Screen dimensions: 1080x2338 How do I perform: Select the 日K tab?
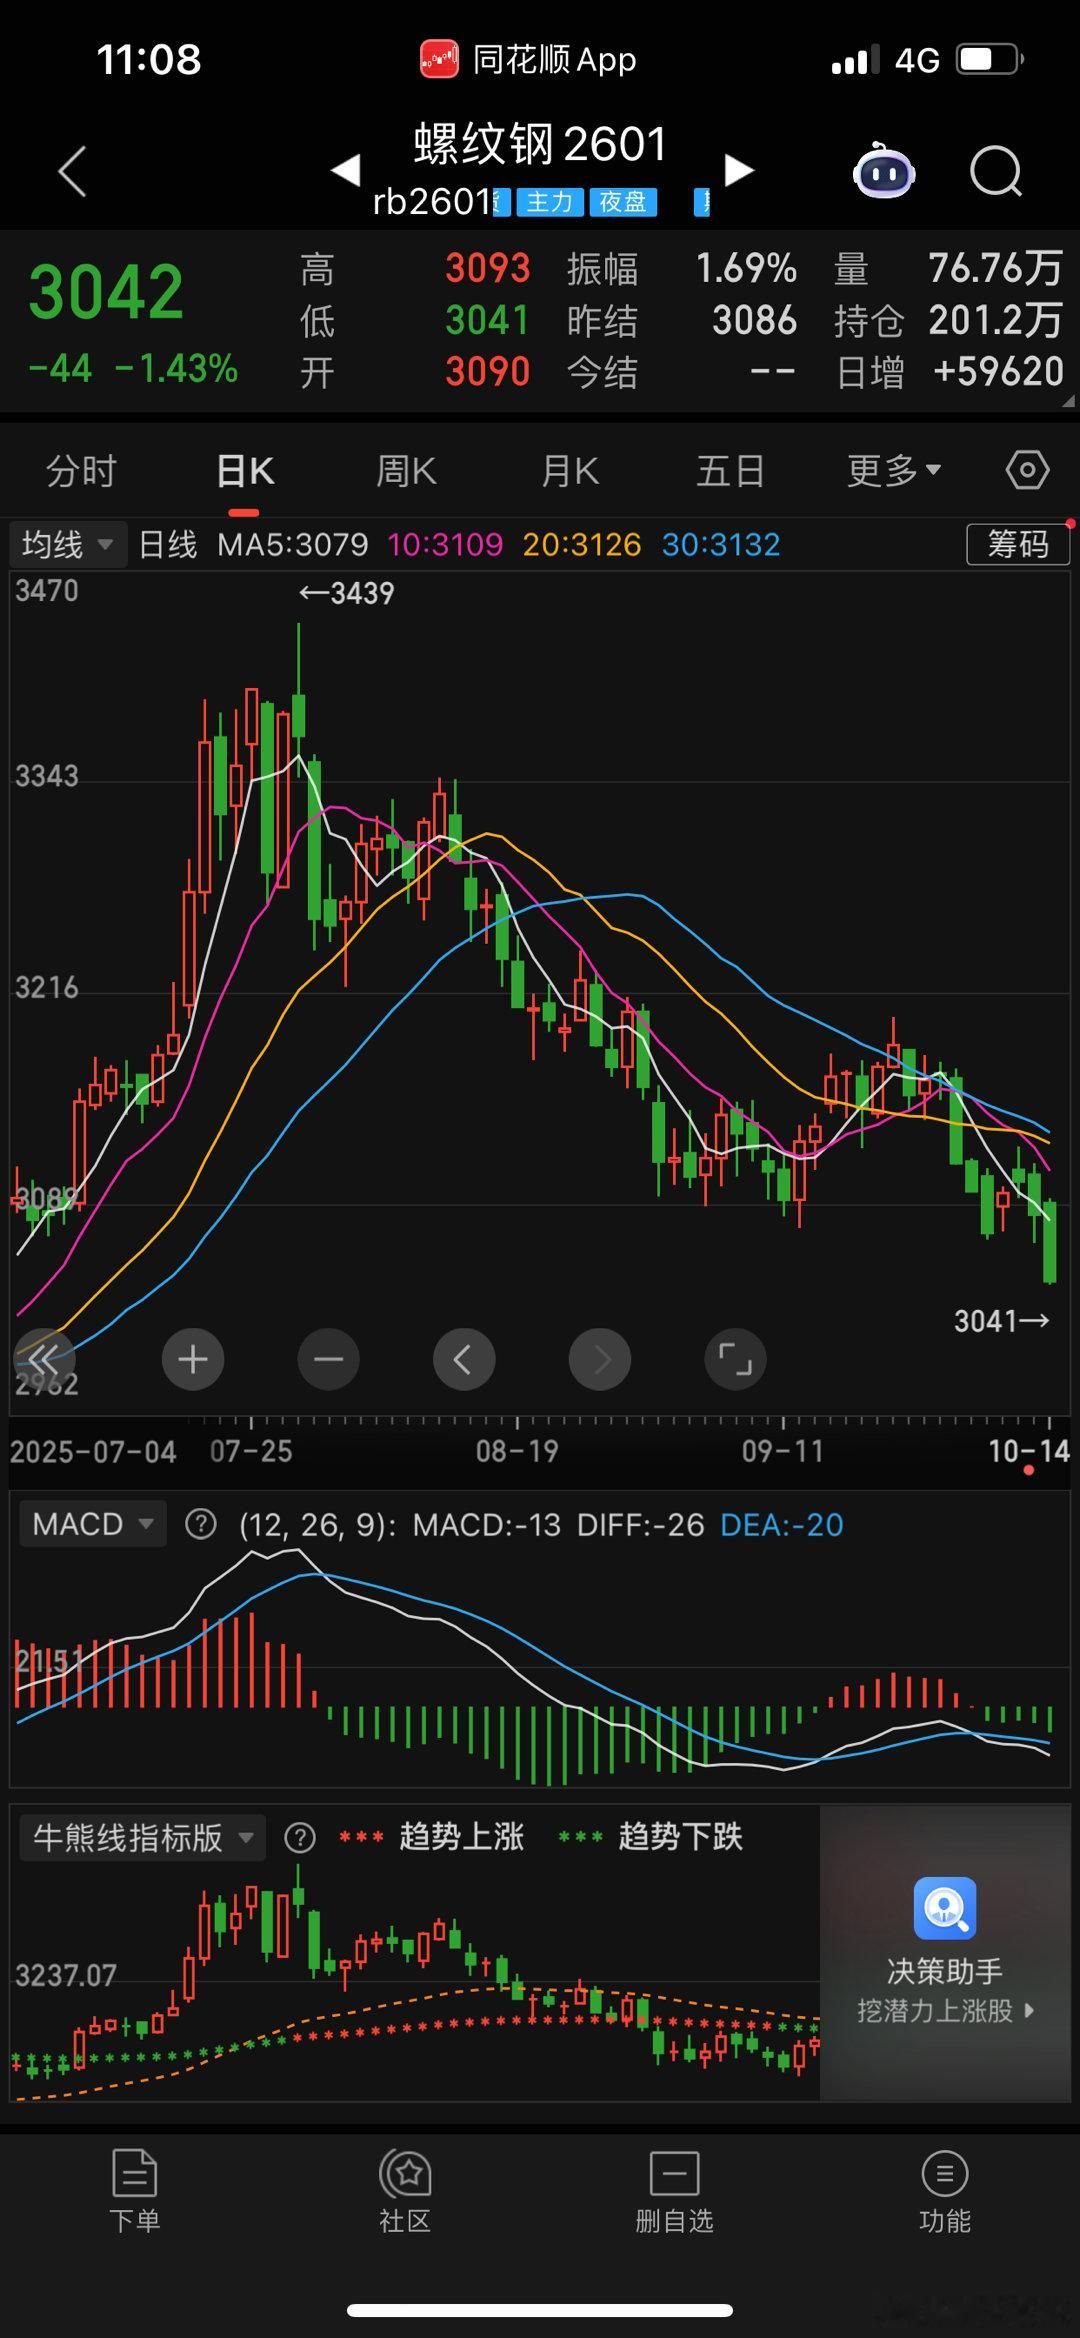pos(245,470)
